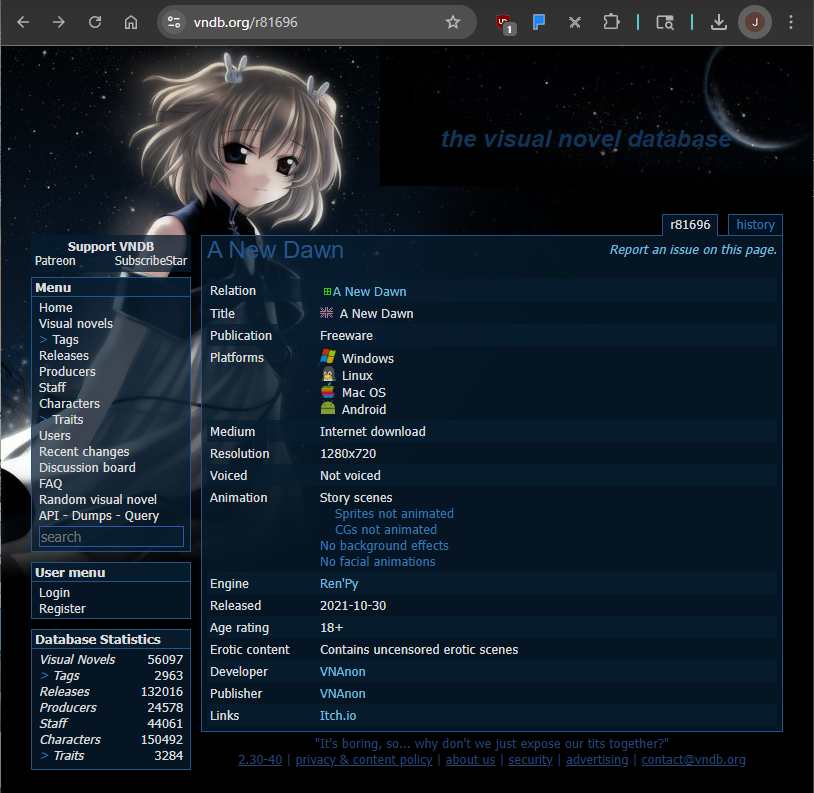Open Home in the menu

pyautogui.click(x=56, y=308)
